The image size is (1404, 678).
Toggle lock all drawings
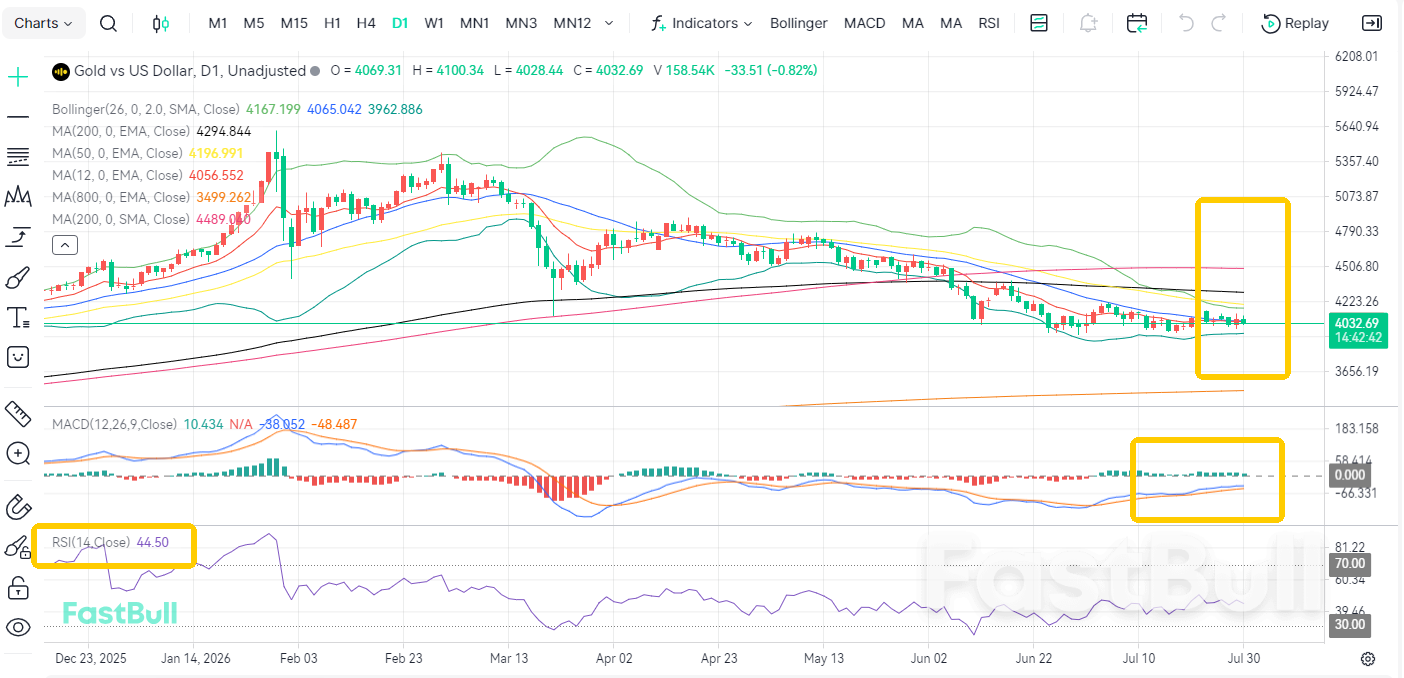pyautogui.click(x=18, y=587)
